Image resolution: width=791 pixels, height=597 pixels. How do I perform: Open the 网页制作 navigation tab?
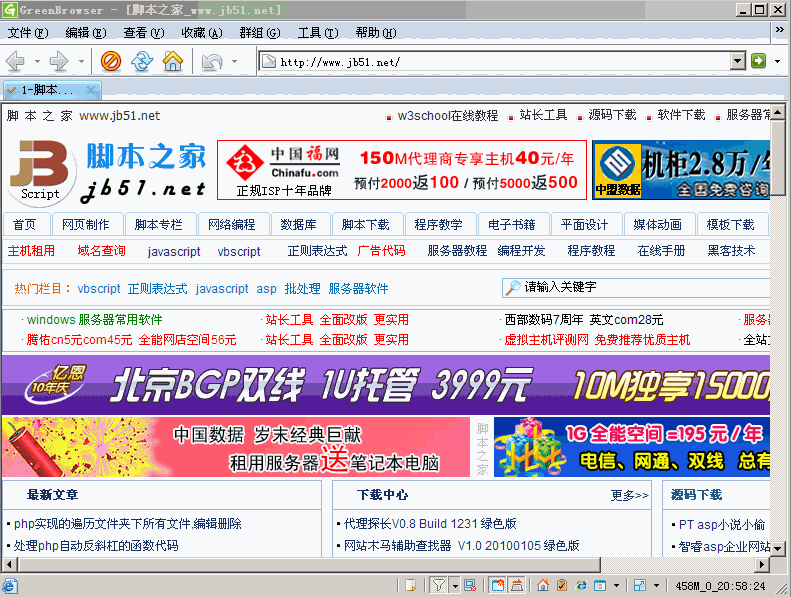pyautogui.click(x=86, y=225)
